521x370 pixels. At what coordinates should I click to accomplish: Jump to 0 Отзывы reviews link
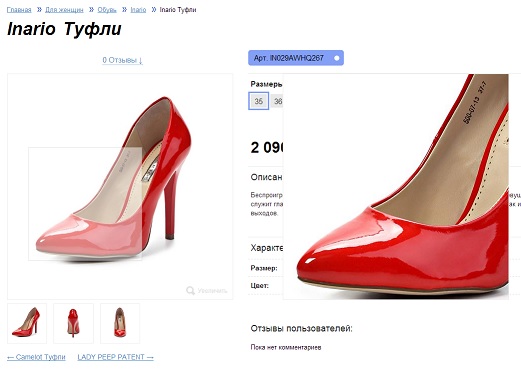point(123,60)
